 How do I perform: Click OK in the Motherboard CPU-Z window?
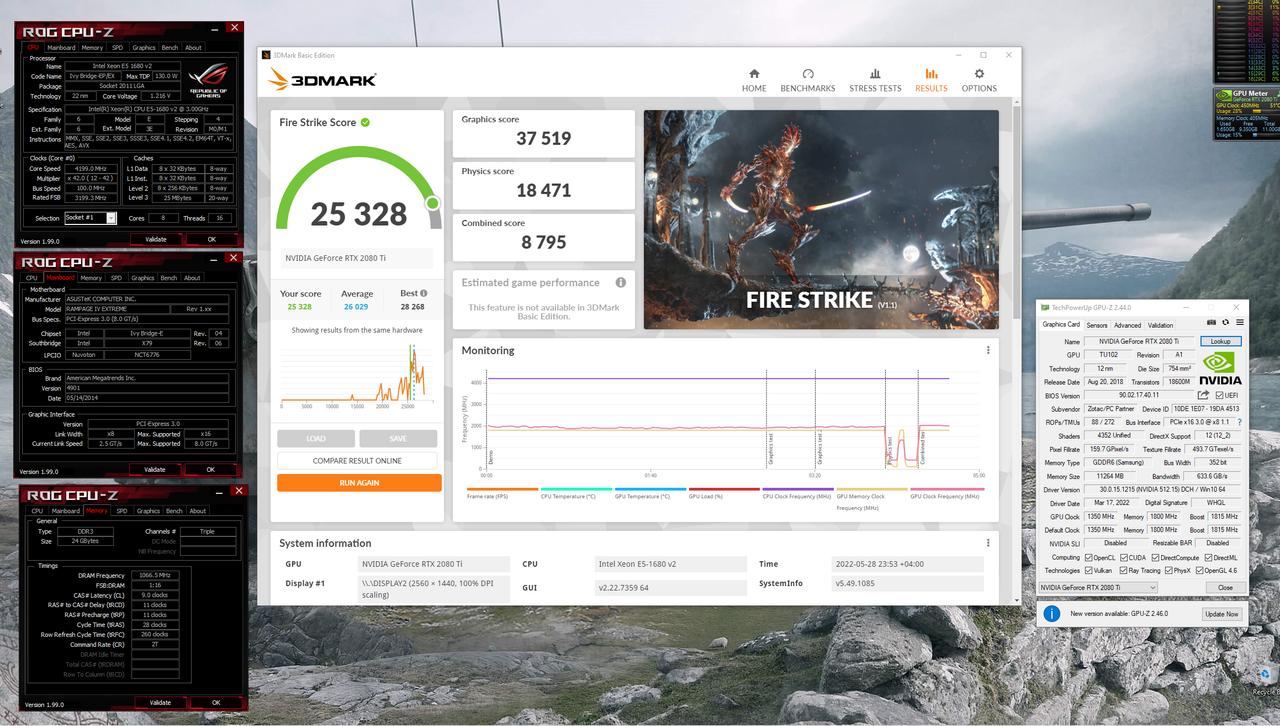click(x=210, y=469)
